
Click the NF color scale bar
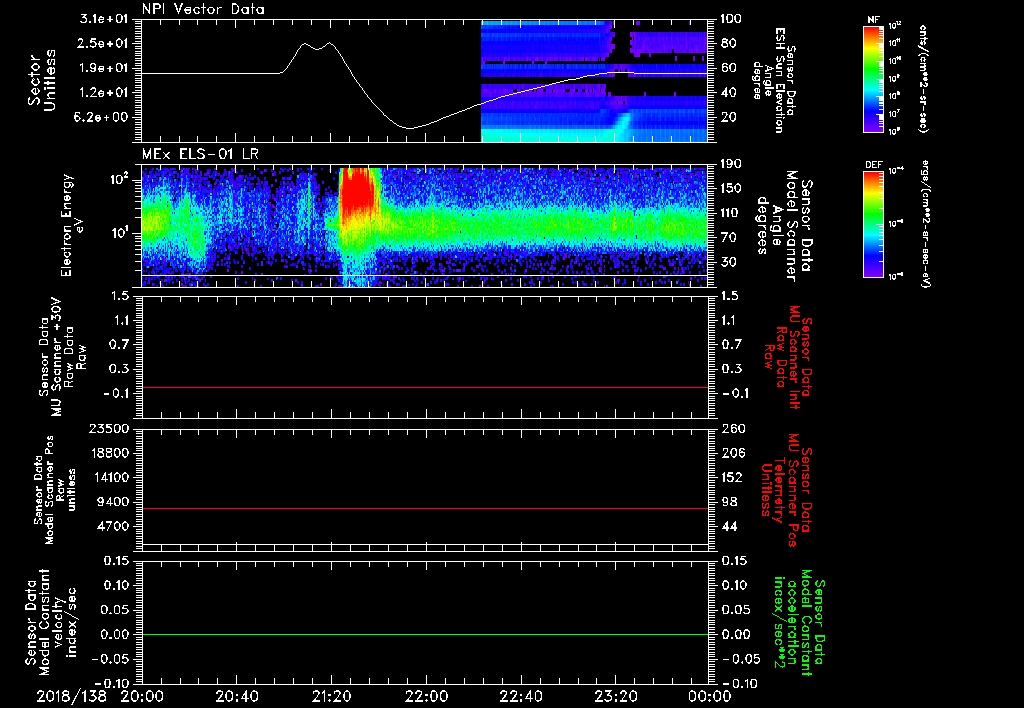tap(873, 78)
